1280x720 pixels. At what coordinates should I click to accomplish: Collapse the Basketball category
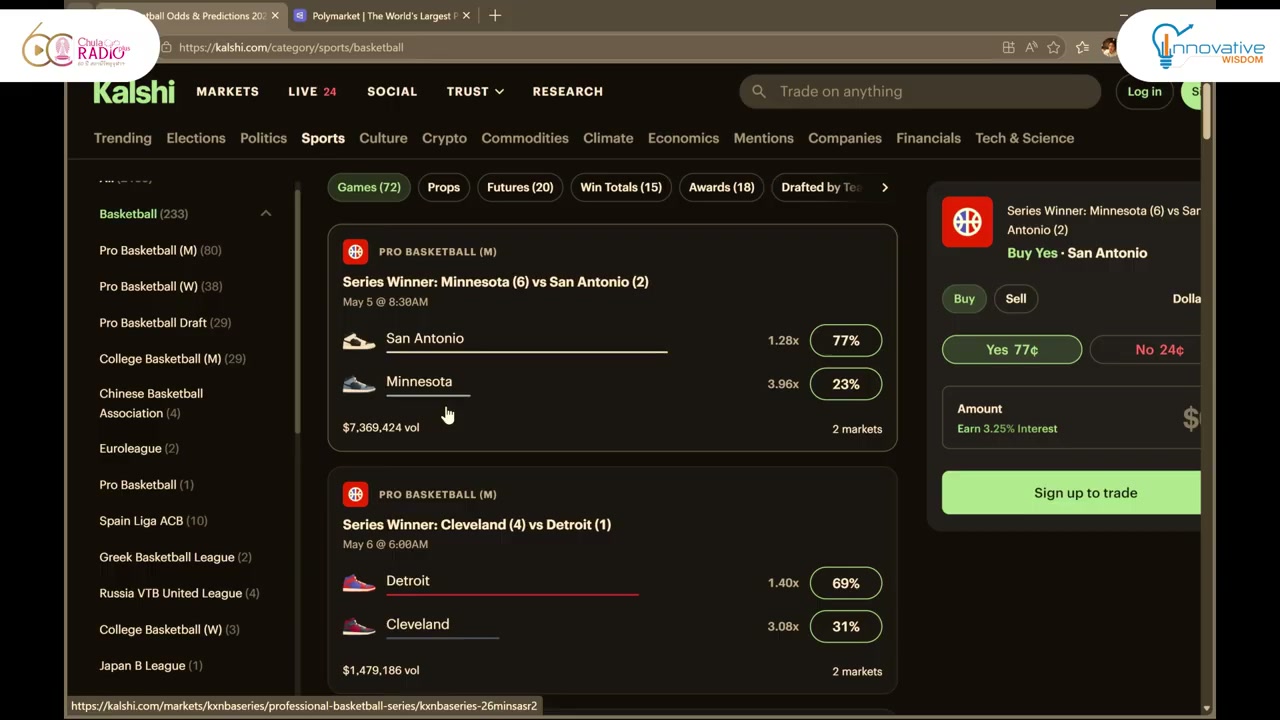tap(266, 214)
